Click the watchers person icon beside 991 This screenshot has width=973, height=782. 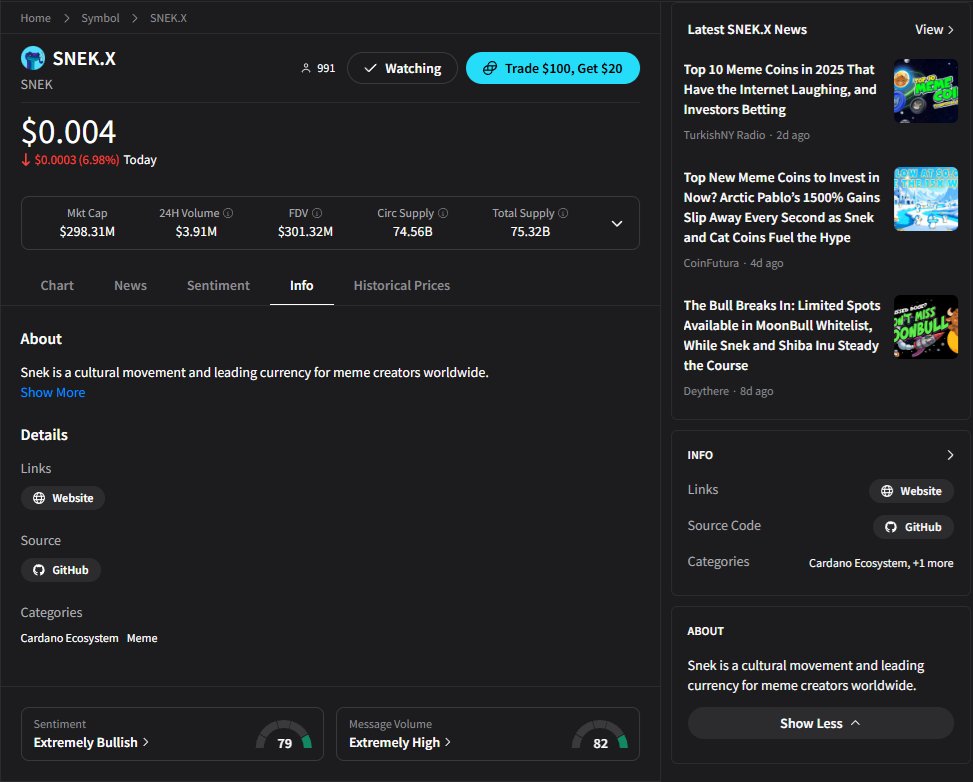tap(305, 68)
